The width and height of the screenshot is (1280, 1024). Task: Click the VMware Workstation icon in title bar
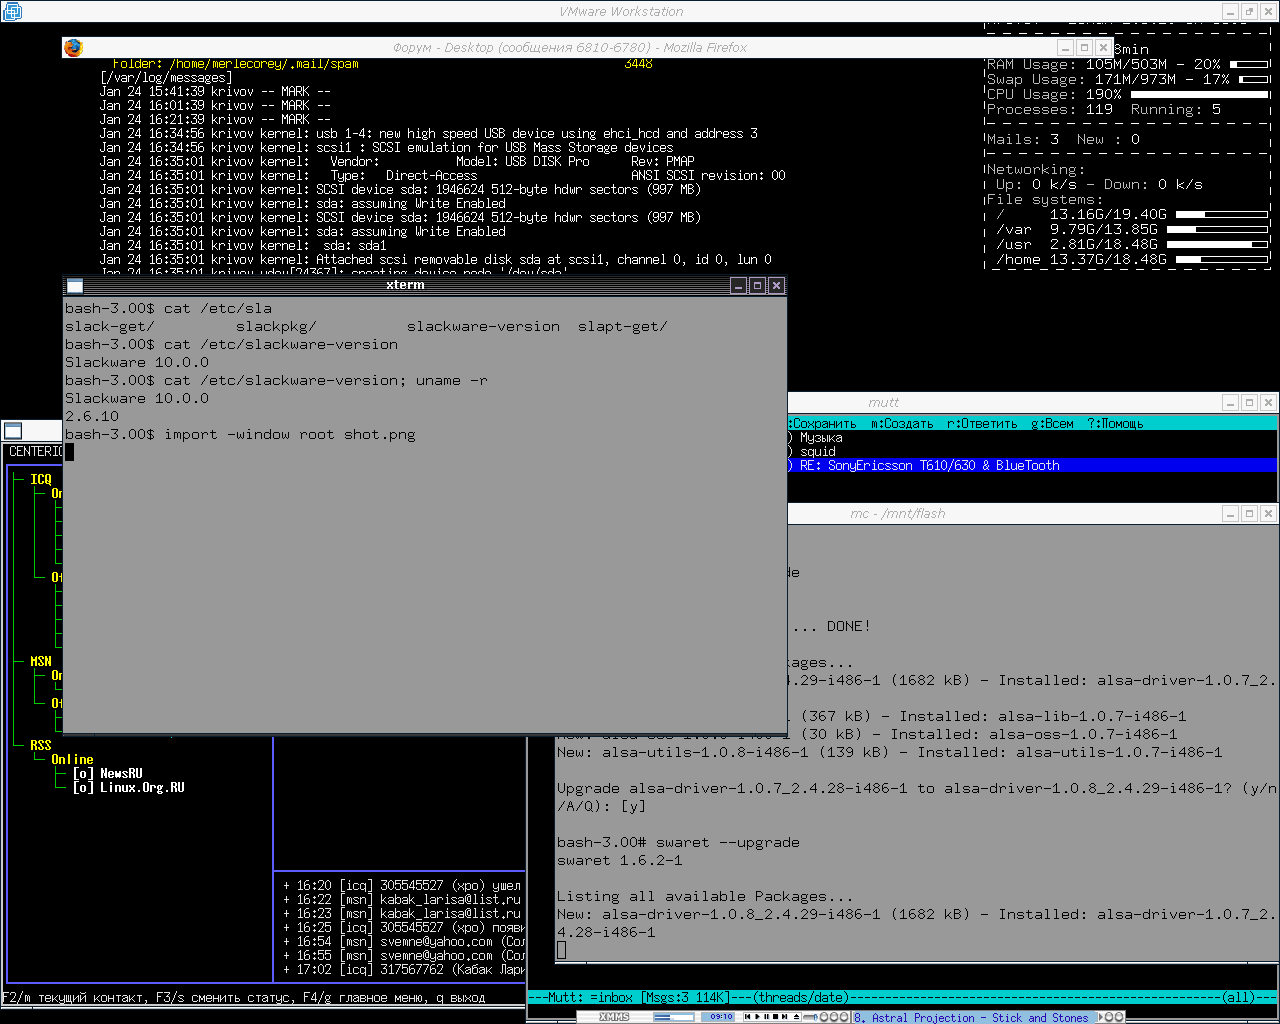pos(13,11)
